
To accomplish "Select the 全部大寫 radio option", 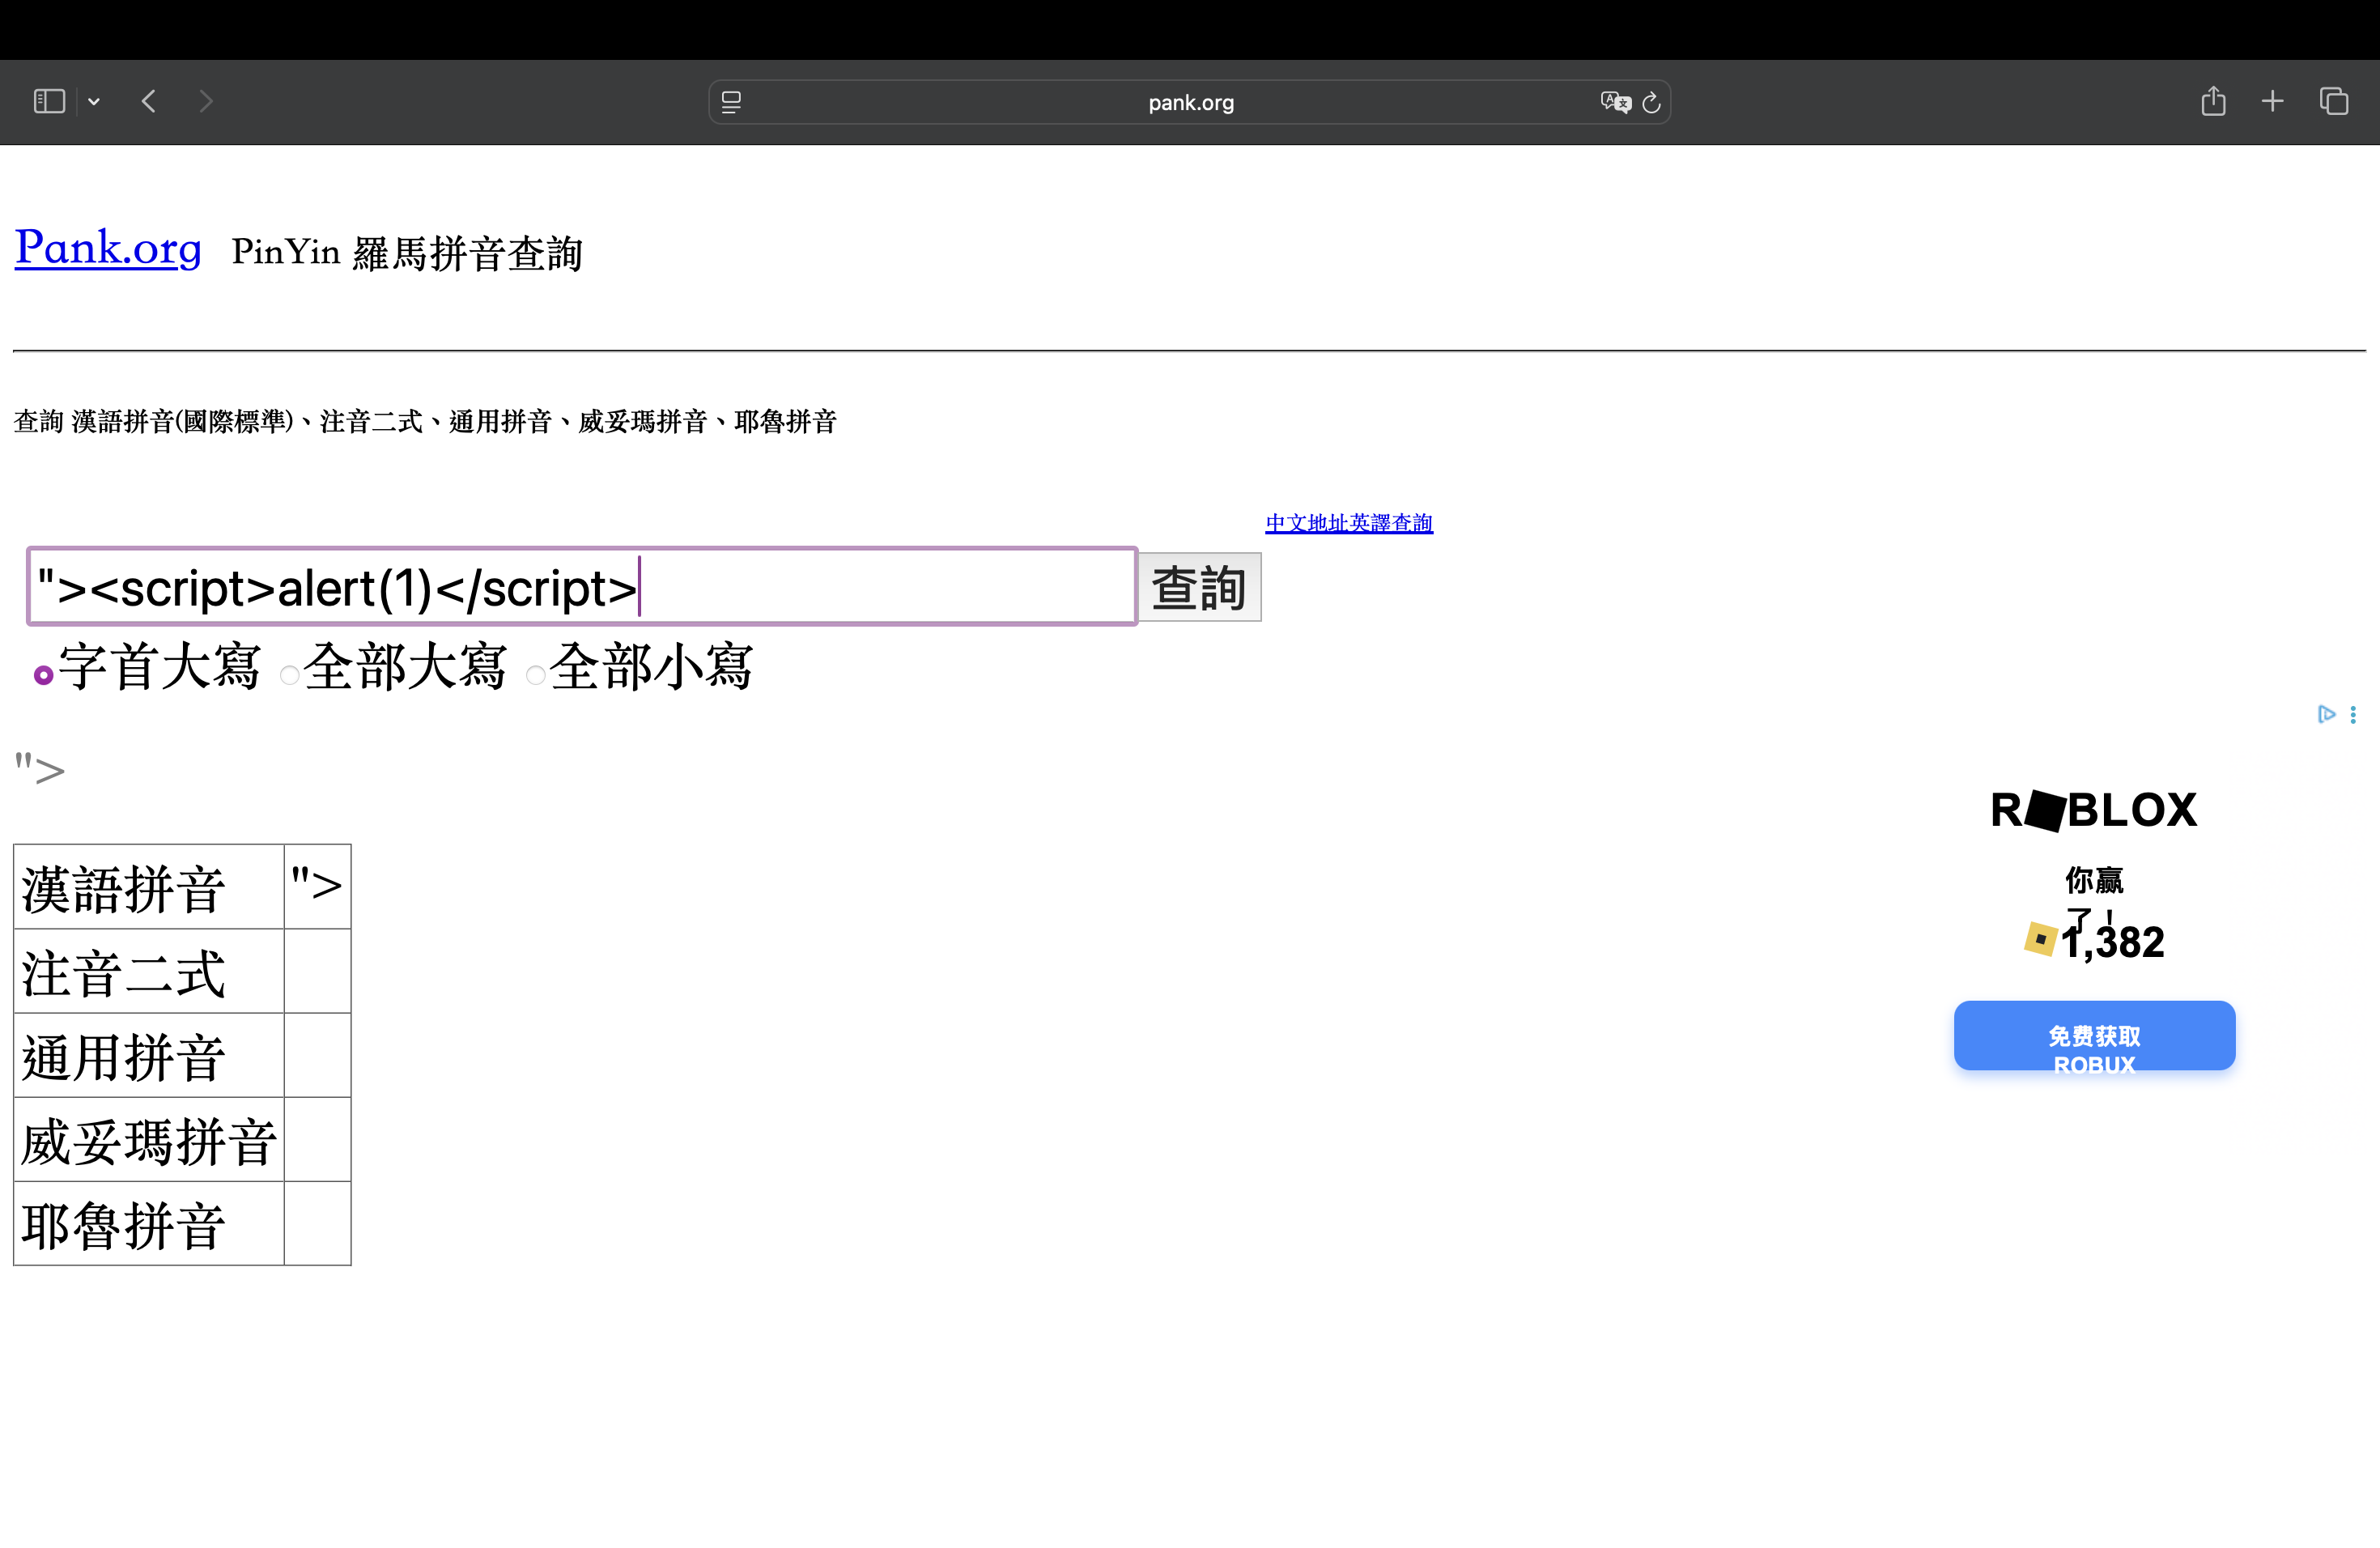I will coord(289,675).
